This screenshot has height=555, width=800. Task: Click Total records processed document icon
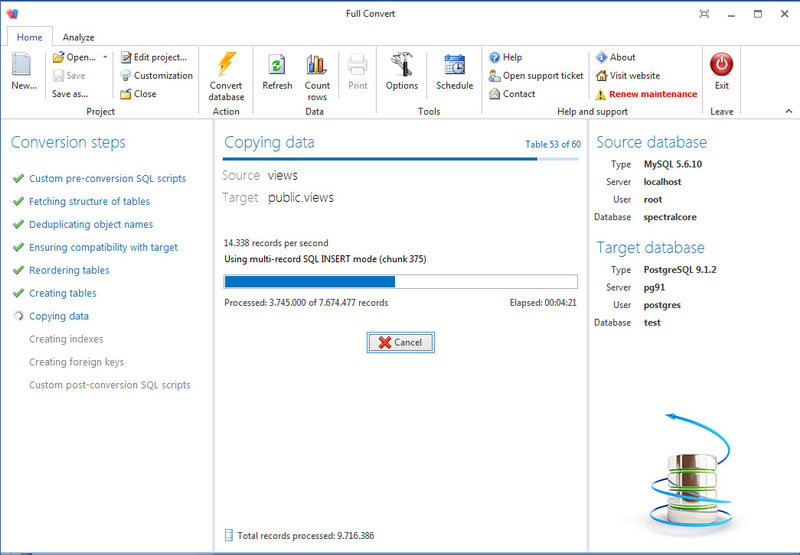[x=229, y=535]
